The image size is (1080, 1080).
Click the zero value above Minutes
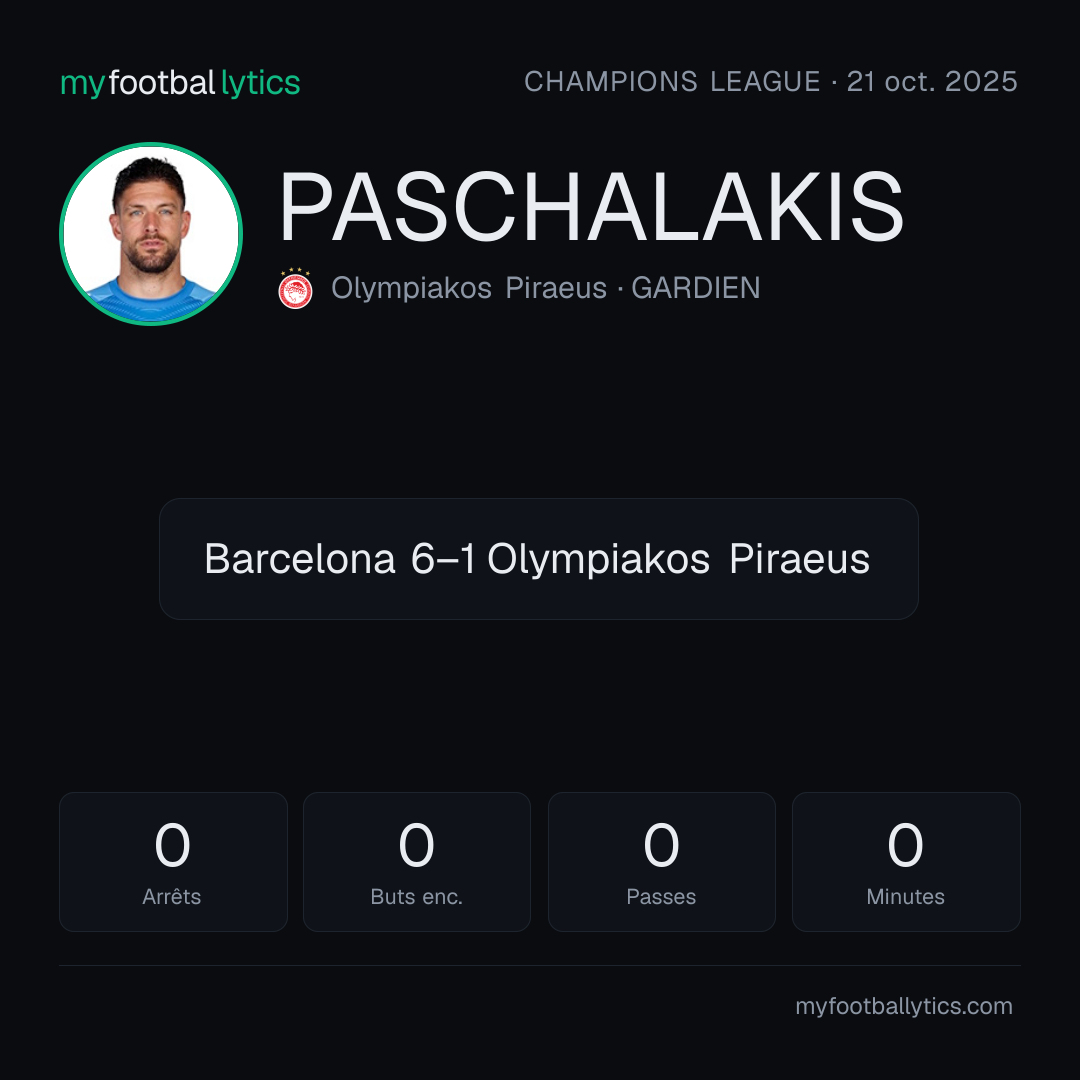click(x=905, y=845)
